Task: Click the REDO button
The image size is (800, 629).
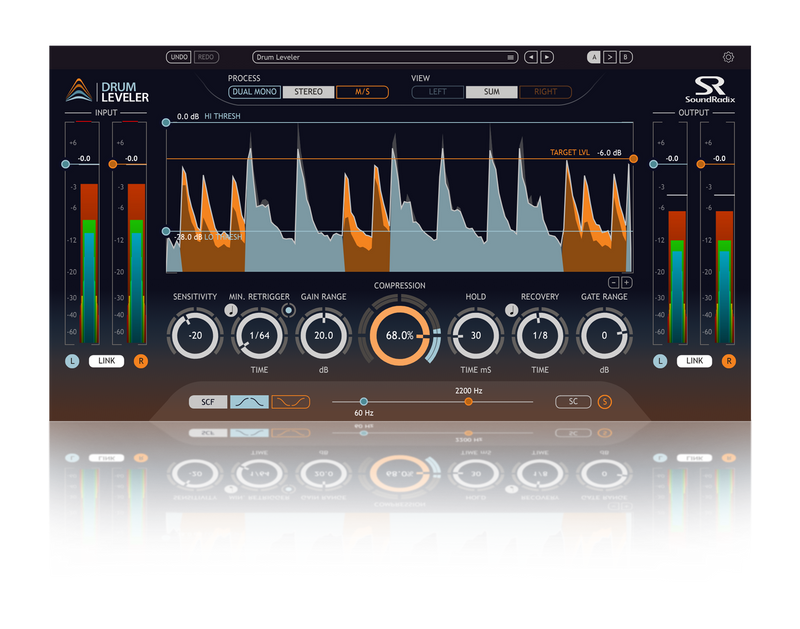Action: point(206,57)
